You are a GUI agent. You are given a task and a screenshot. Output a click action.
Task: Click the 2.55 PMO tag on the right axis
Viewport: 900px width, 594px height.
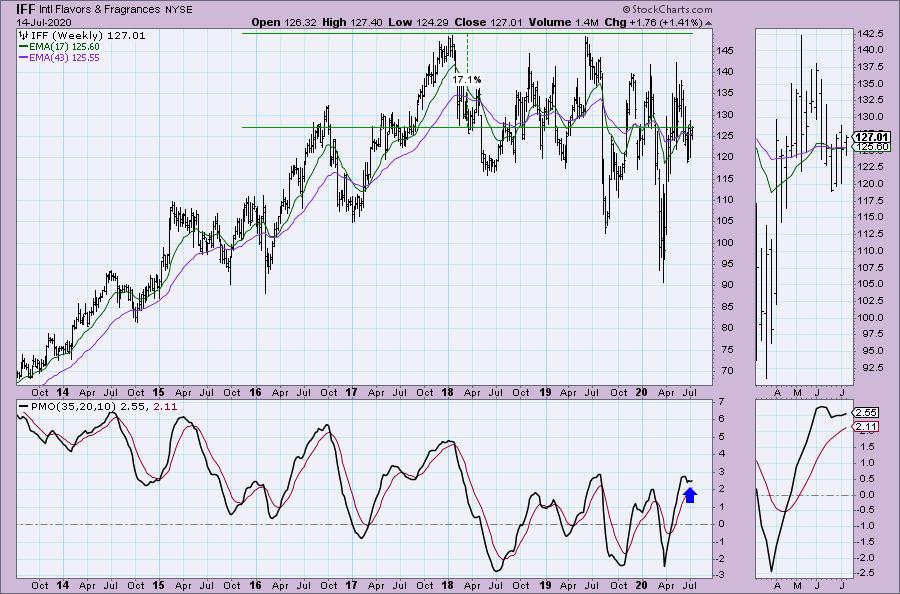pyautogui.click(x=866, y=413)
